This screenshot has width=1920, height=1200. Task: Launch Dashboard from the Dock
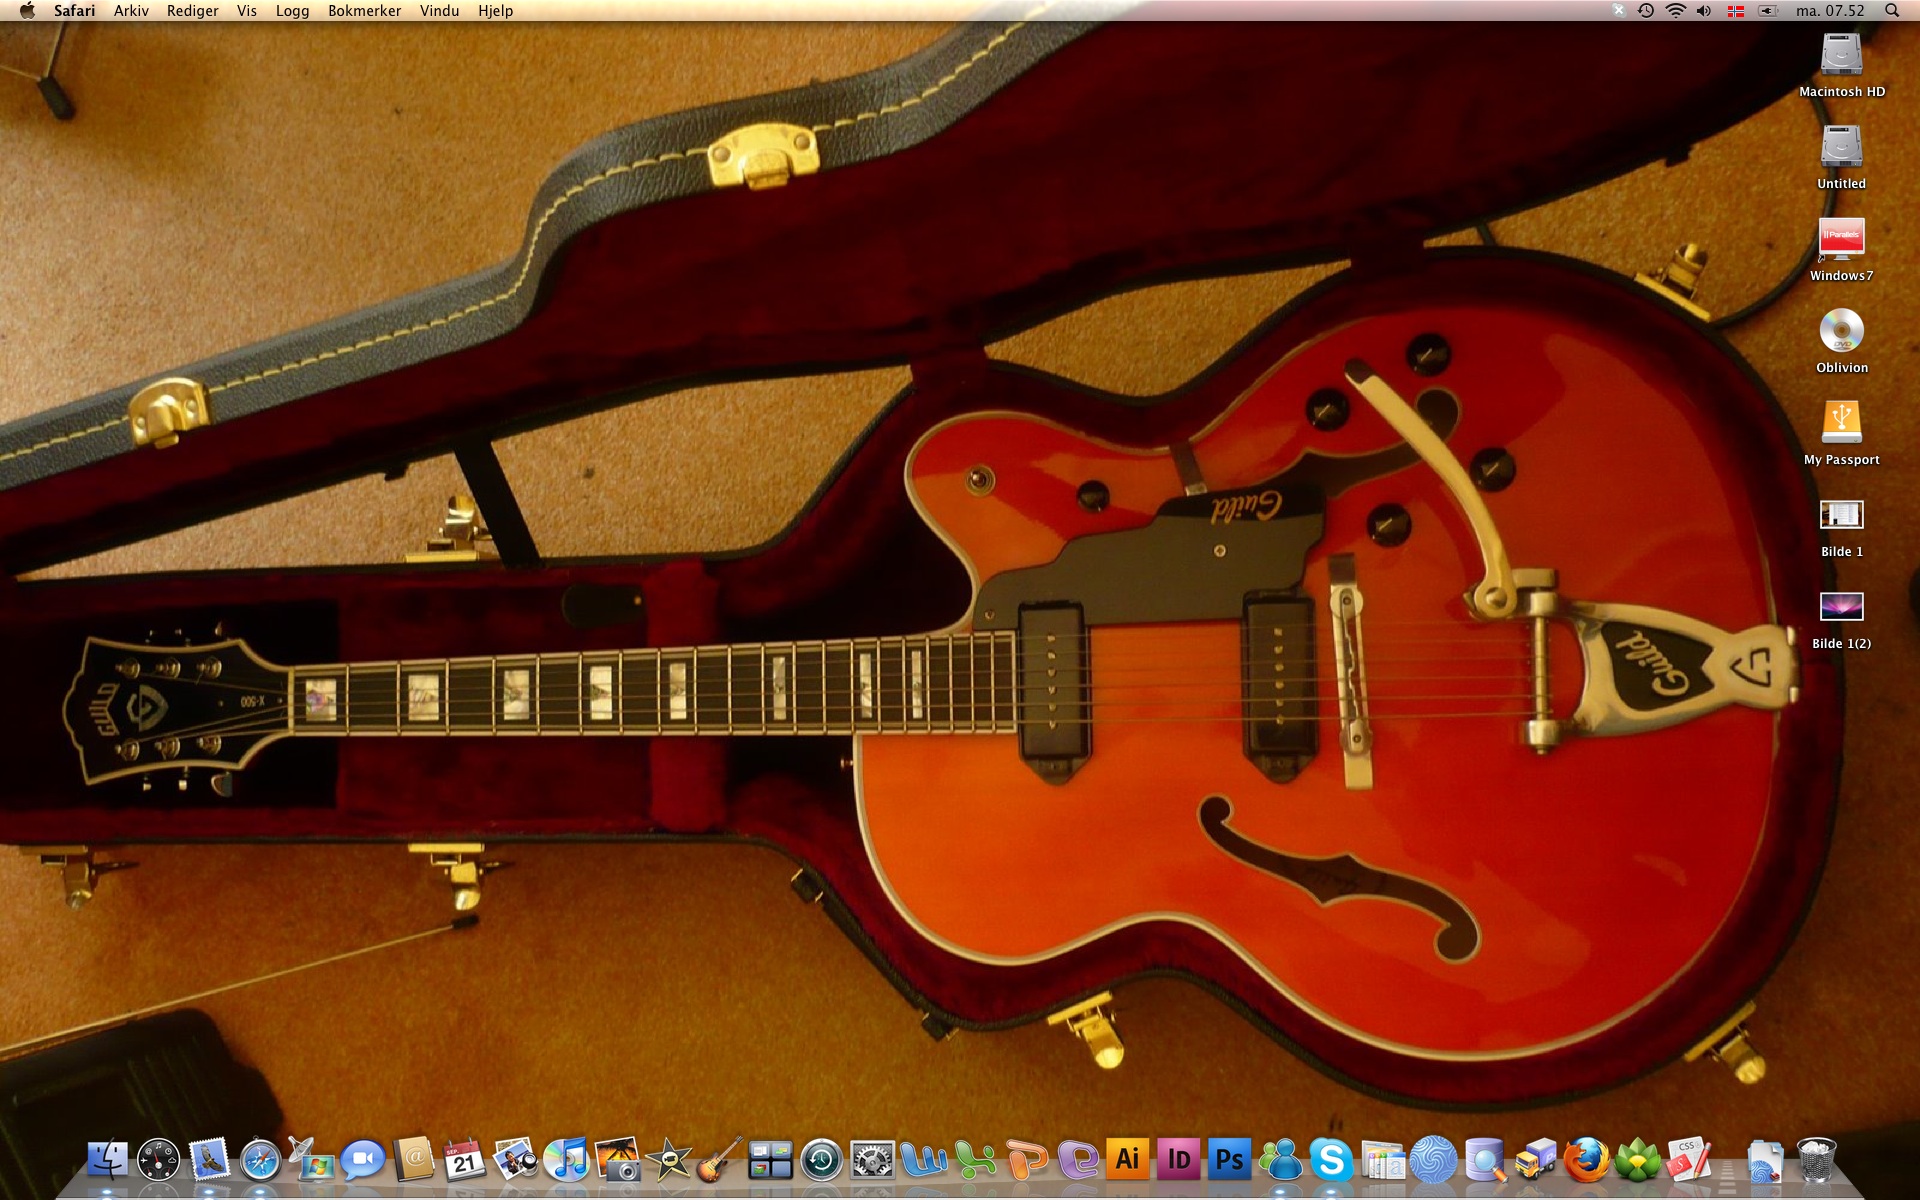(158, 1160)
